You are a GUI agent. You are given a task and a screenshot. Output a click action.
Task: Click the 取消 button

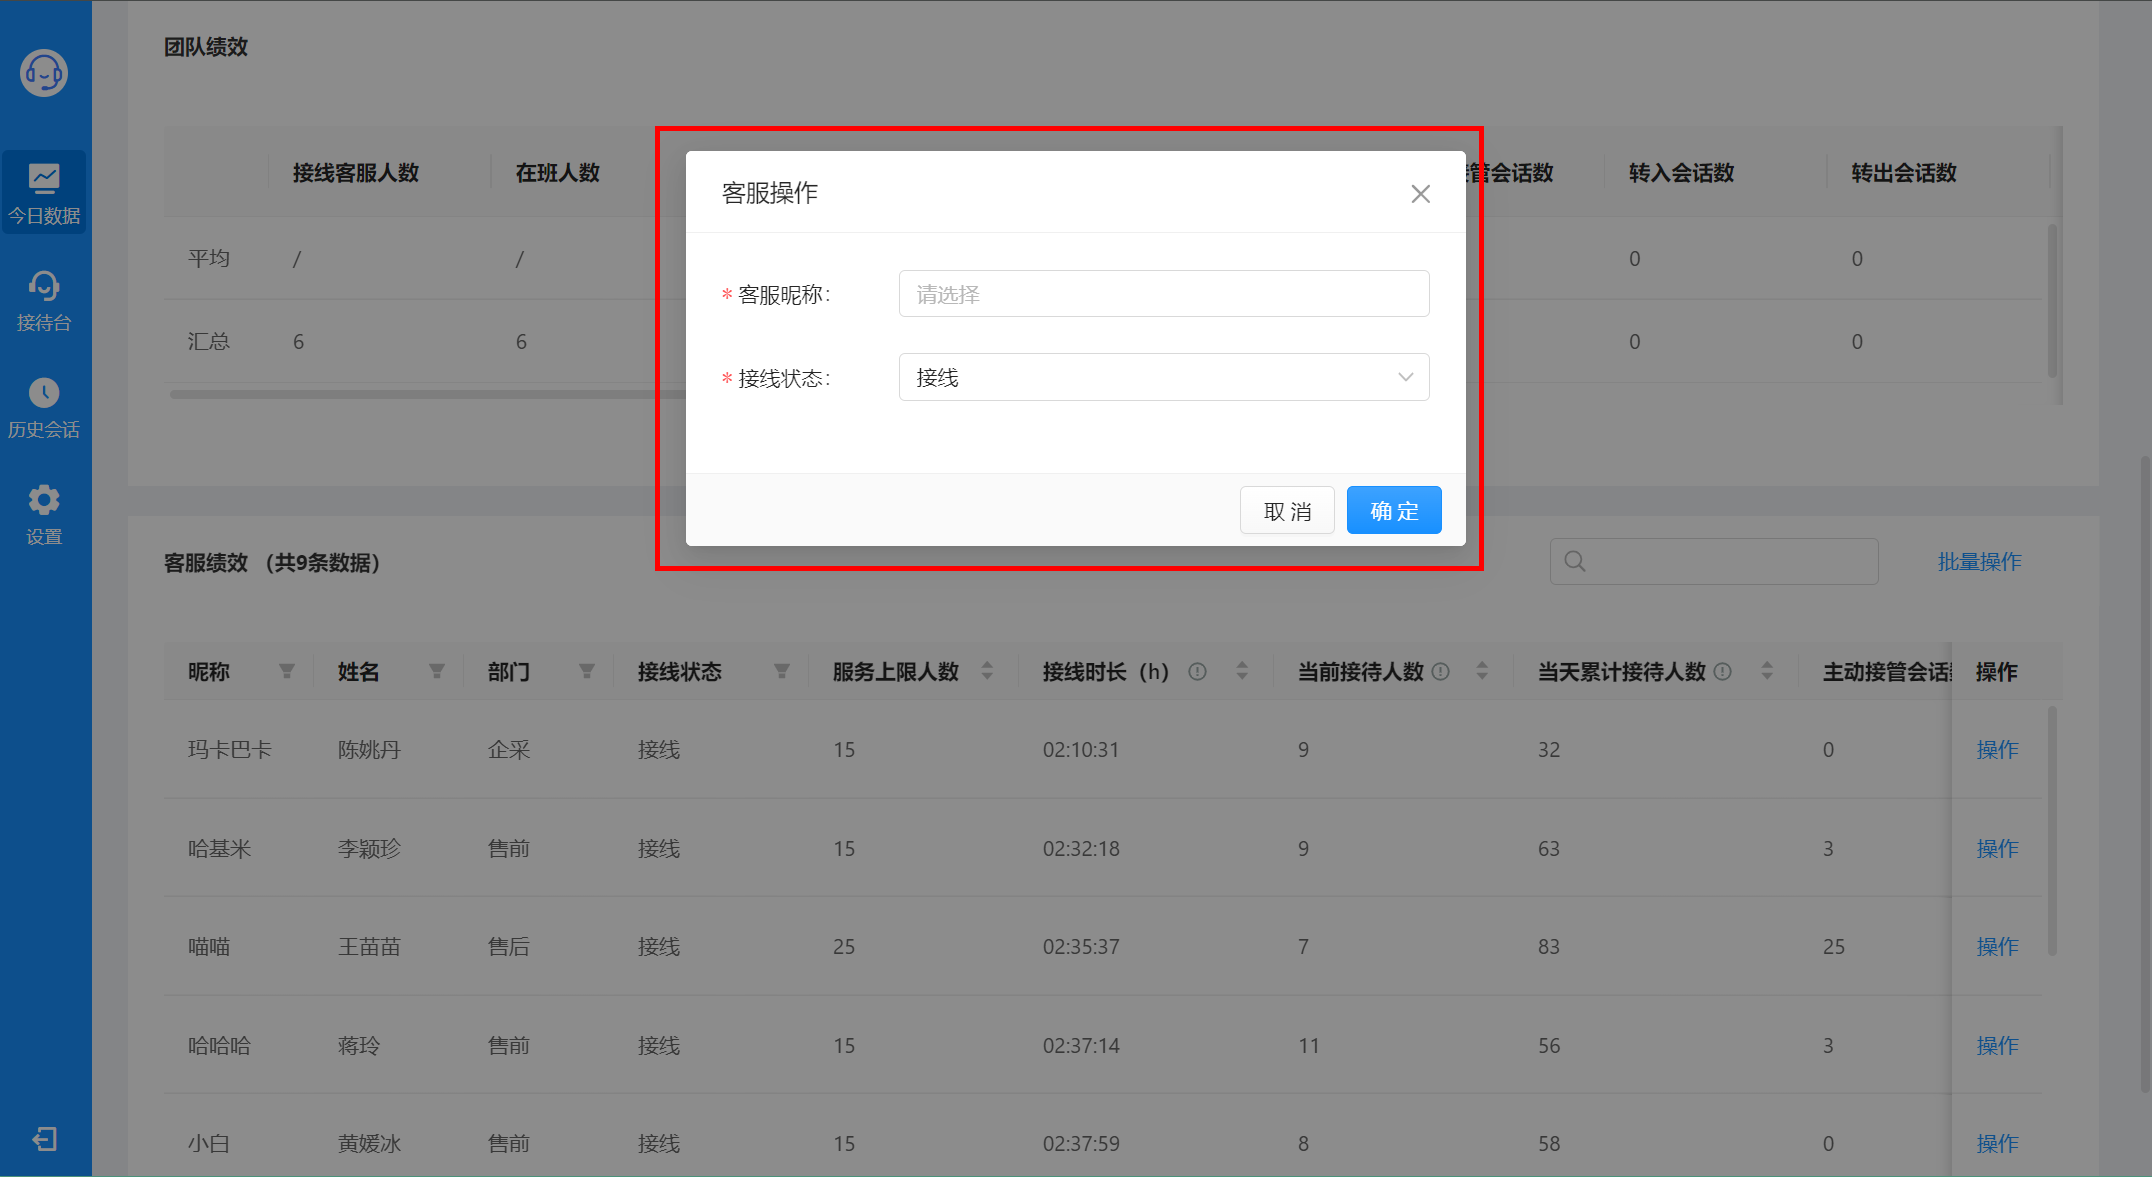1287,511
